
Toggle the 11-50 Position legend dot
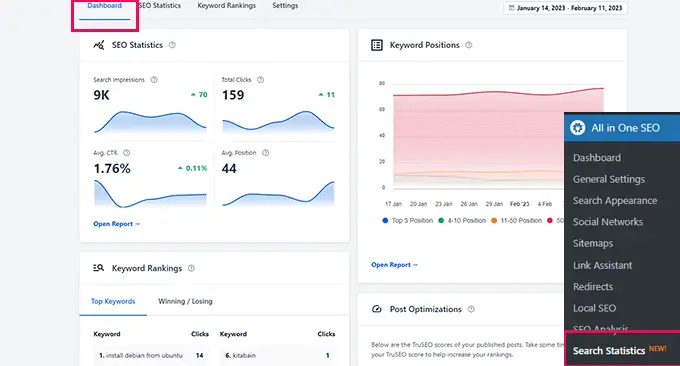[494, 221]
